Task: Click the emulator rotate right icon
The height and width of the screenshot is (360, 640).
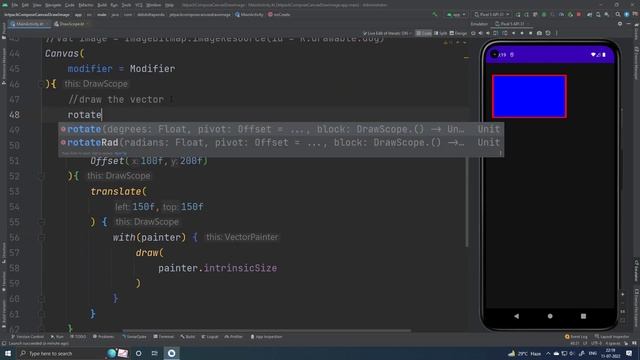Action: 505,33
